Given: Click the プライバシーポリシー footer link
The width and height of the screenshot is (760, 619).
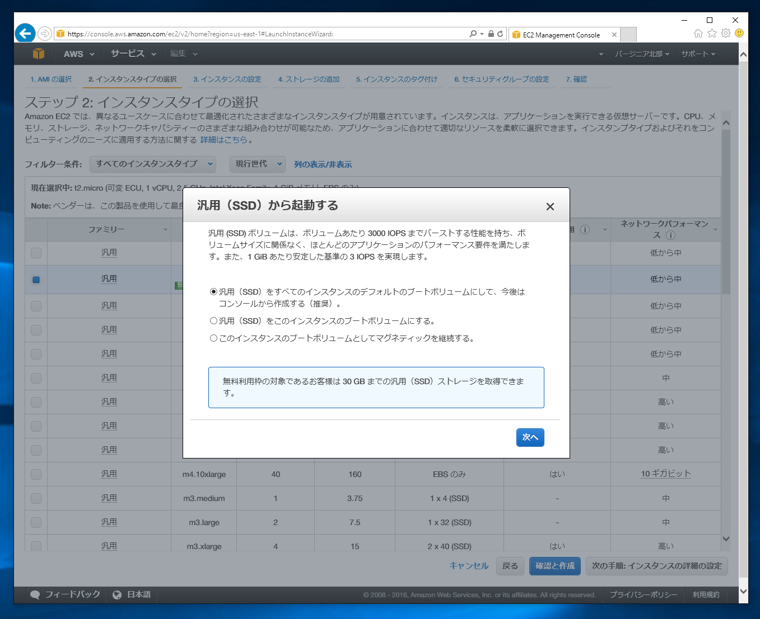Looking at the screenshot, I should coord(643,595).
